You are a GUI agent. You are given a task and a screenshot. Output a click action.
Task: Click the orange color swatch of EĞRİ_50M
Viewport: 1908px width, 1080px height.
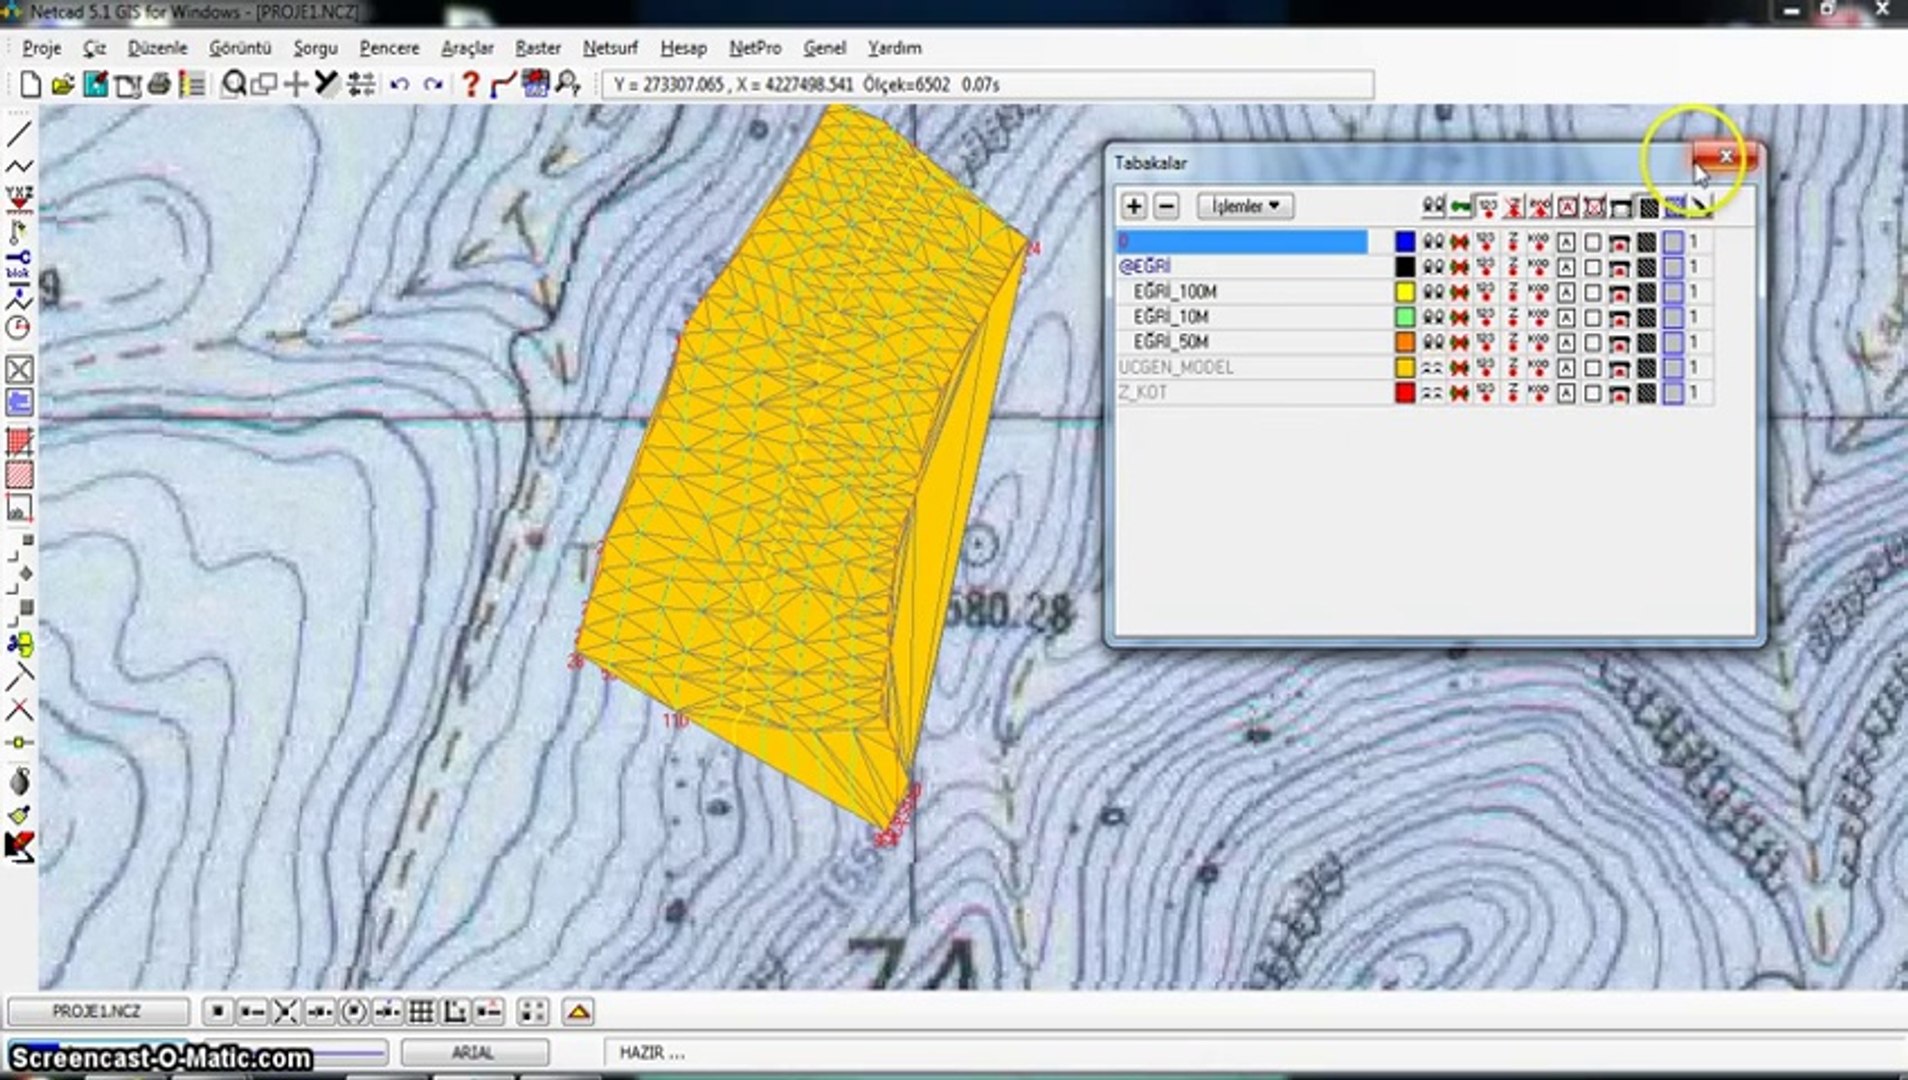1404,342
